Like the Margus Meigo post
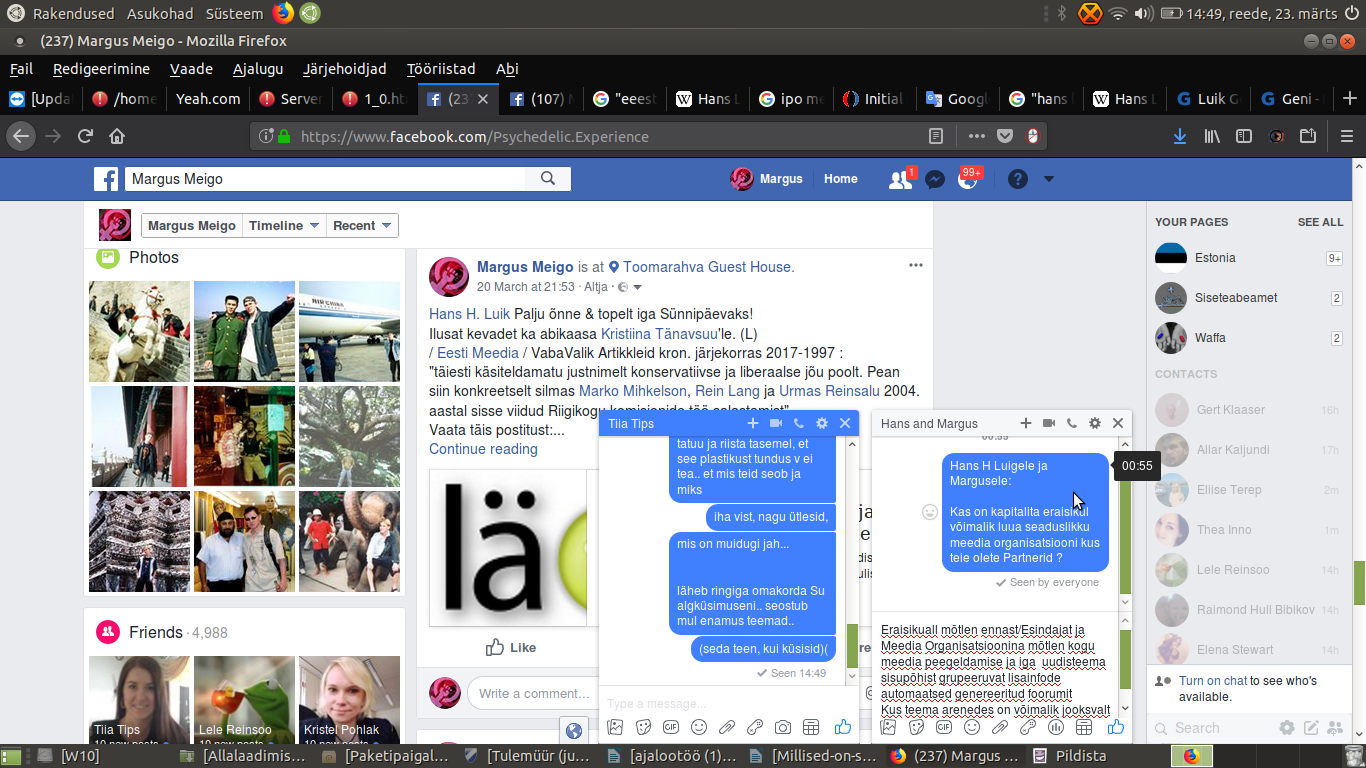The height and width of the screenshot is (768, 1366). tap(511, 648)
